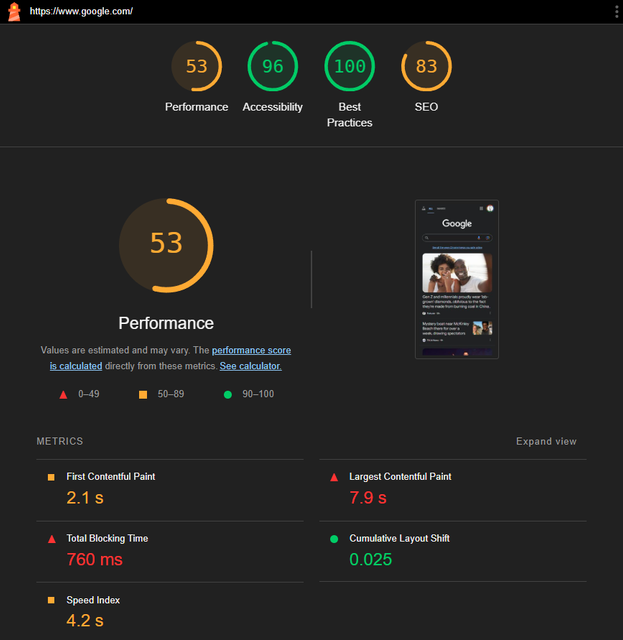Click the green circle beside Cumulative Layout Shift

click(334, 539)
